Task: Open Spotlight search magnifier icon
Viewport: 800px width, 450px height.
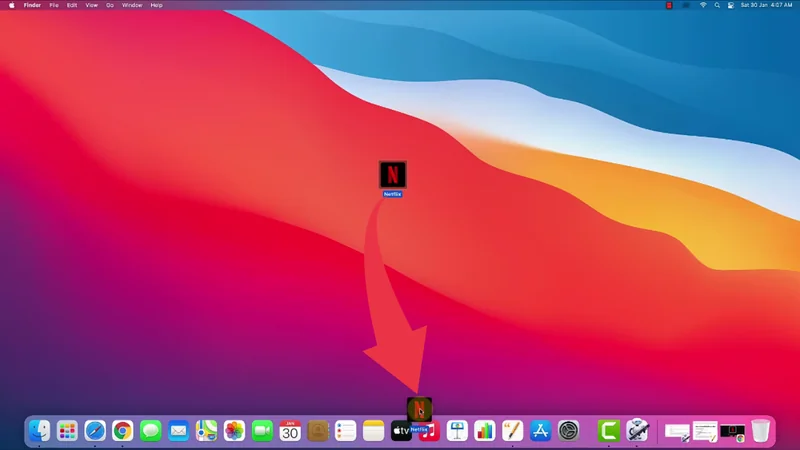Action: tap(717, 5)
